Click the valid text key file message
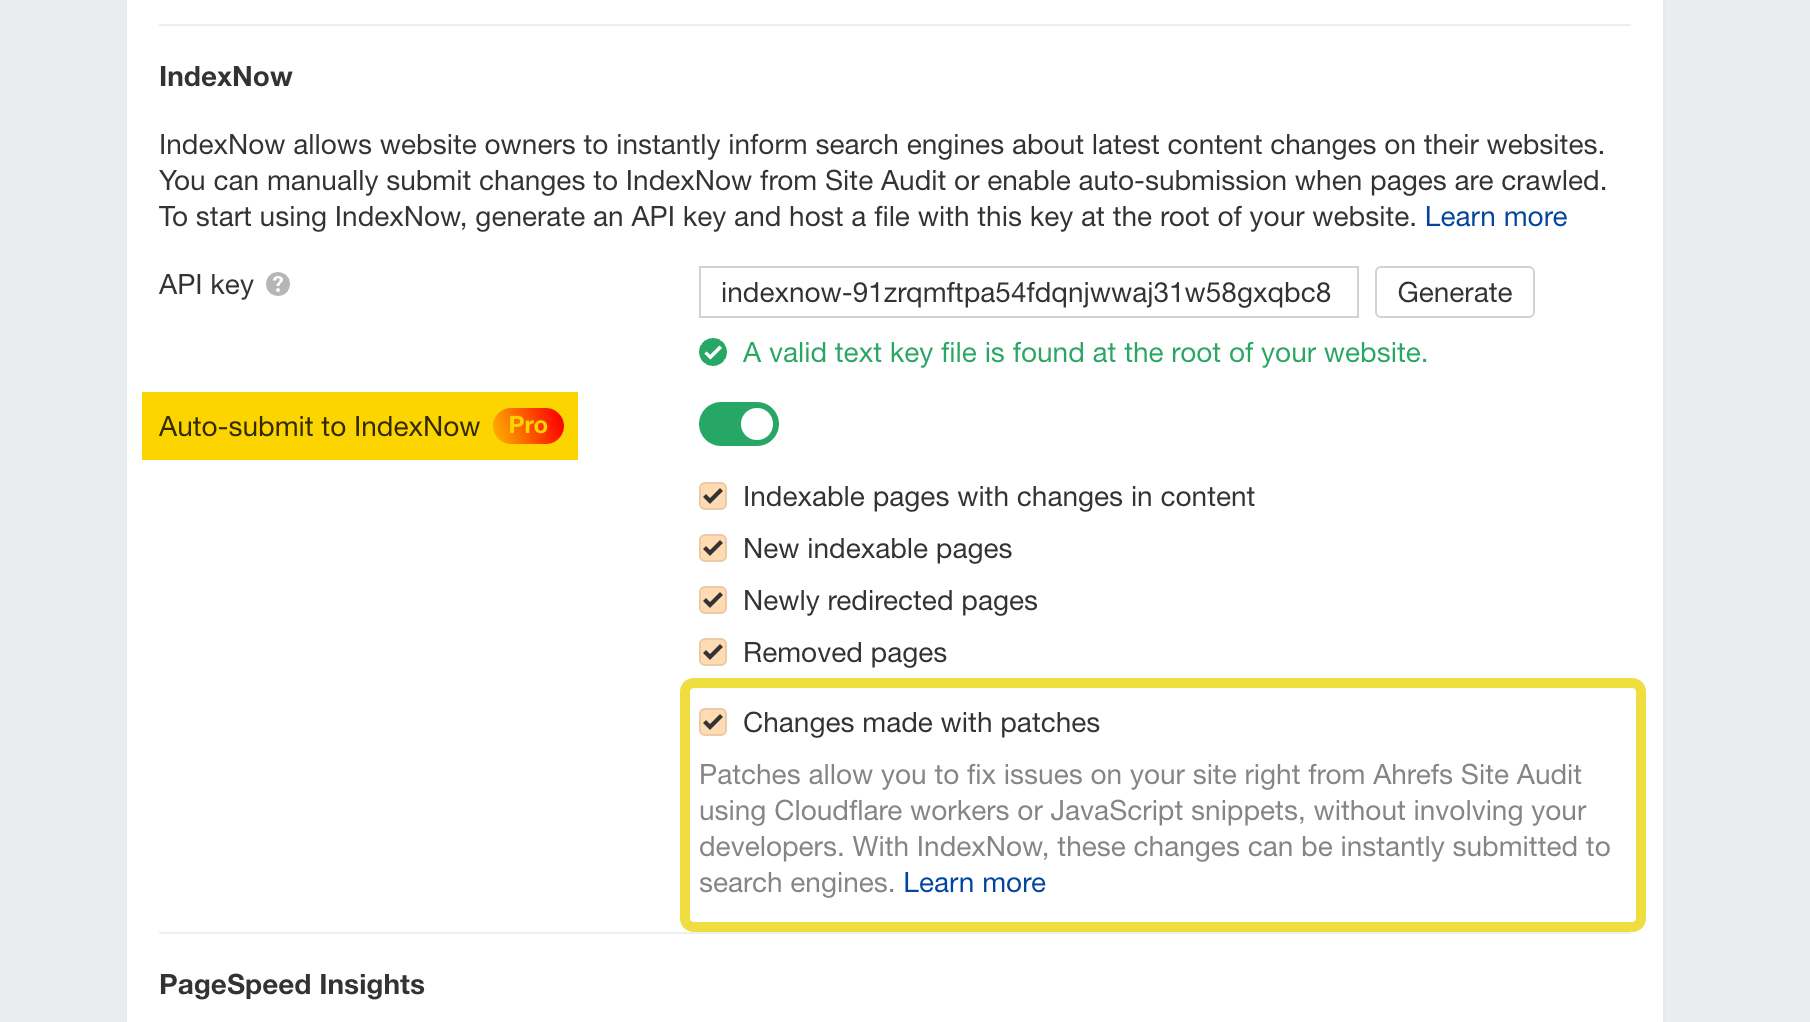This screenshot has width=1810, height=1022. [1085, 353]
